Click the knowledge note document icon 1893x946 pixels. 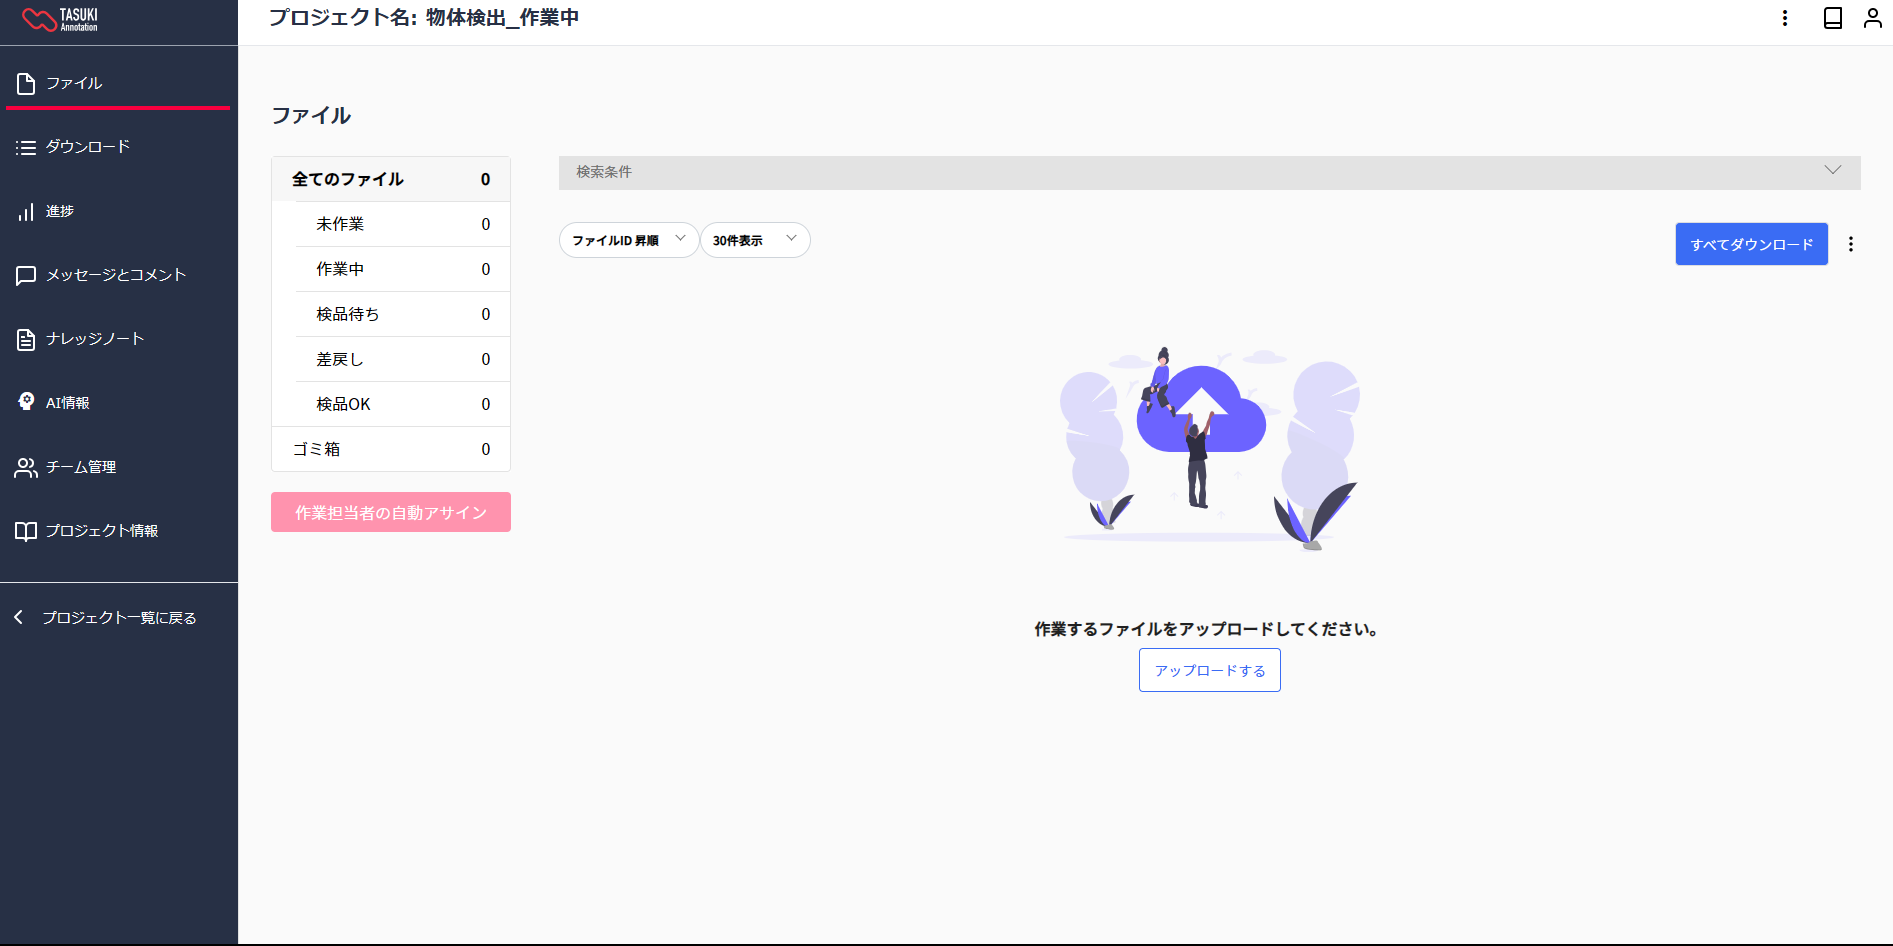26,340
